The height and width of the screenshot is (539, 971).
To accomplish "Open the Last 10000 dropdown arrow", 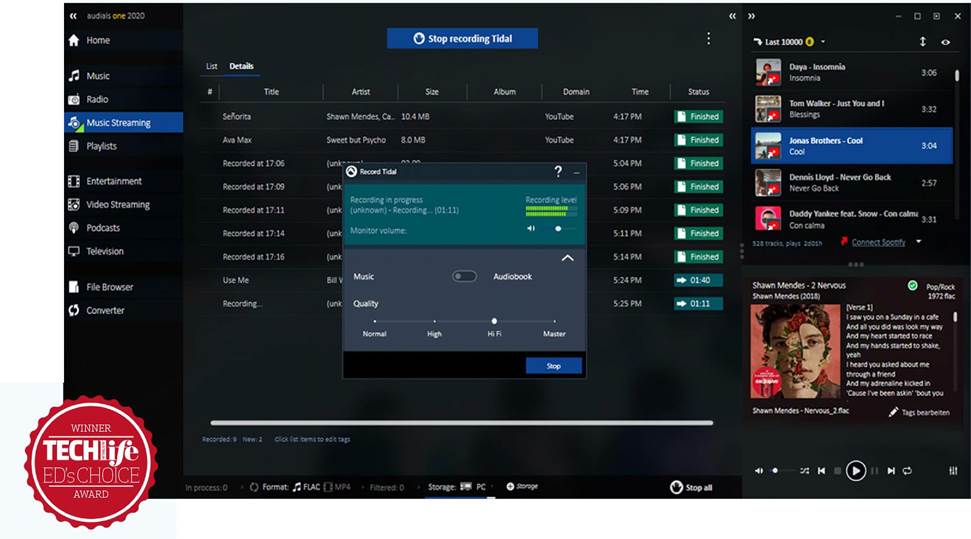I will (x=823, y=42).
